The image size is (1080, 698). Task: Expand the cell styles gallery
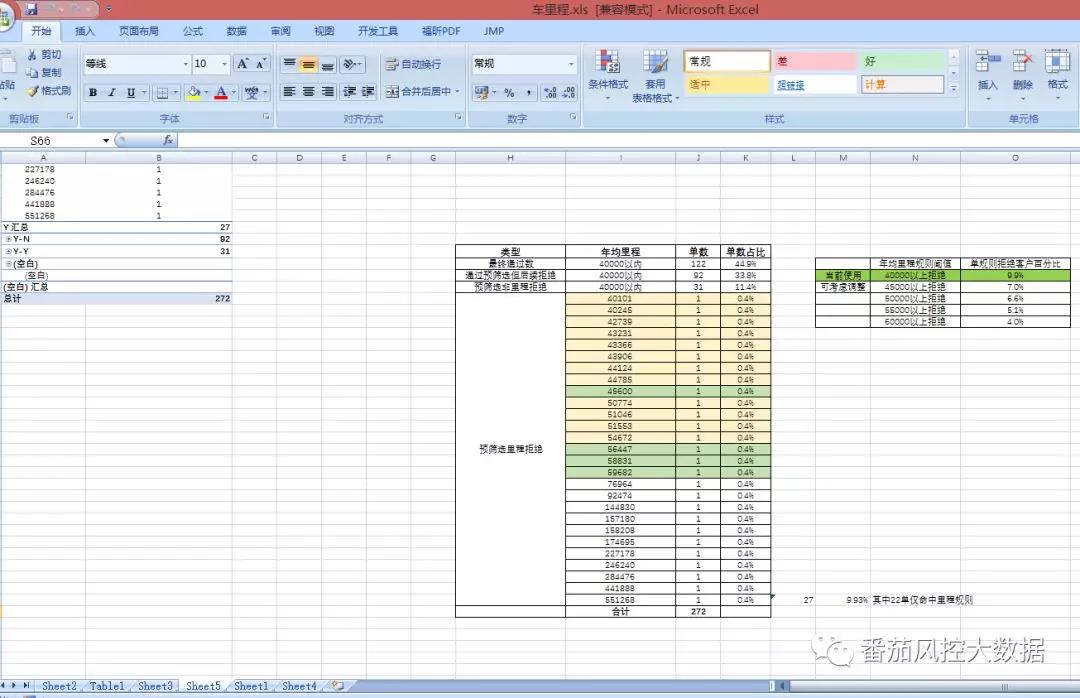(954, 88)
